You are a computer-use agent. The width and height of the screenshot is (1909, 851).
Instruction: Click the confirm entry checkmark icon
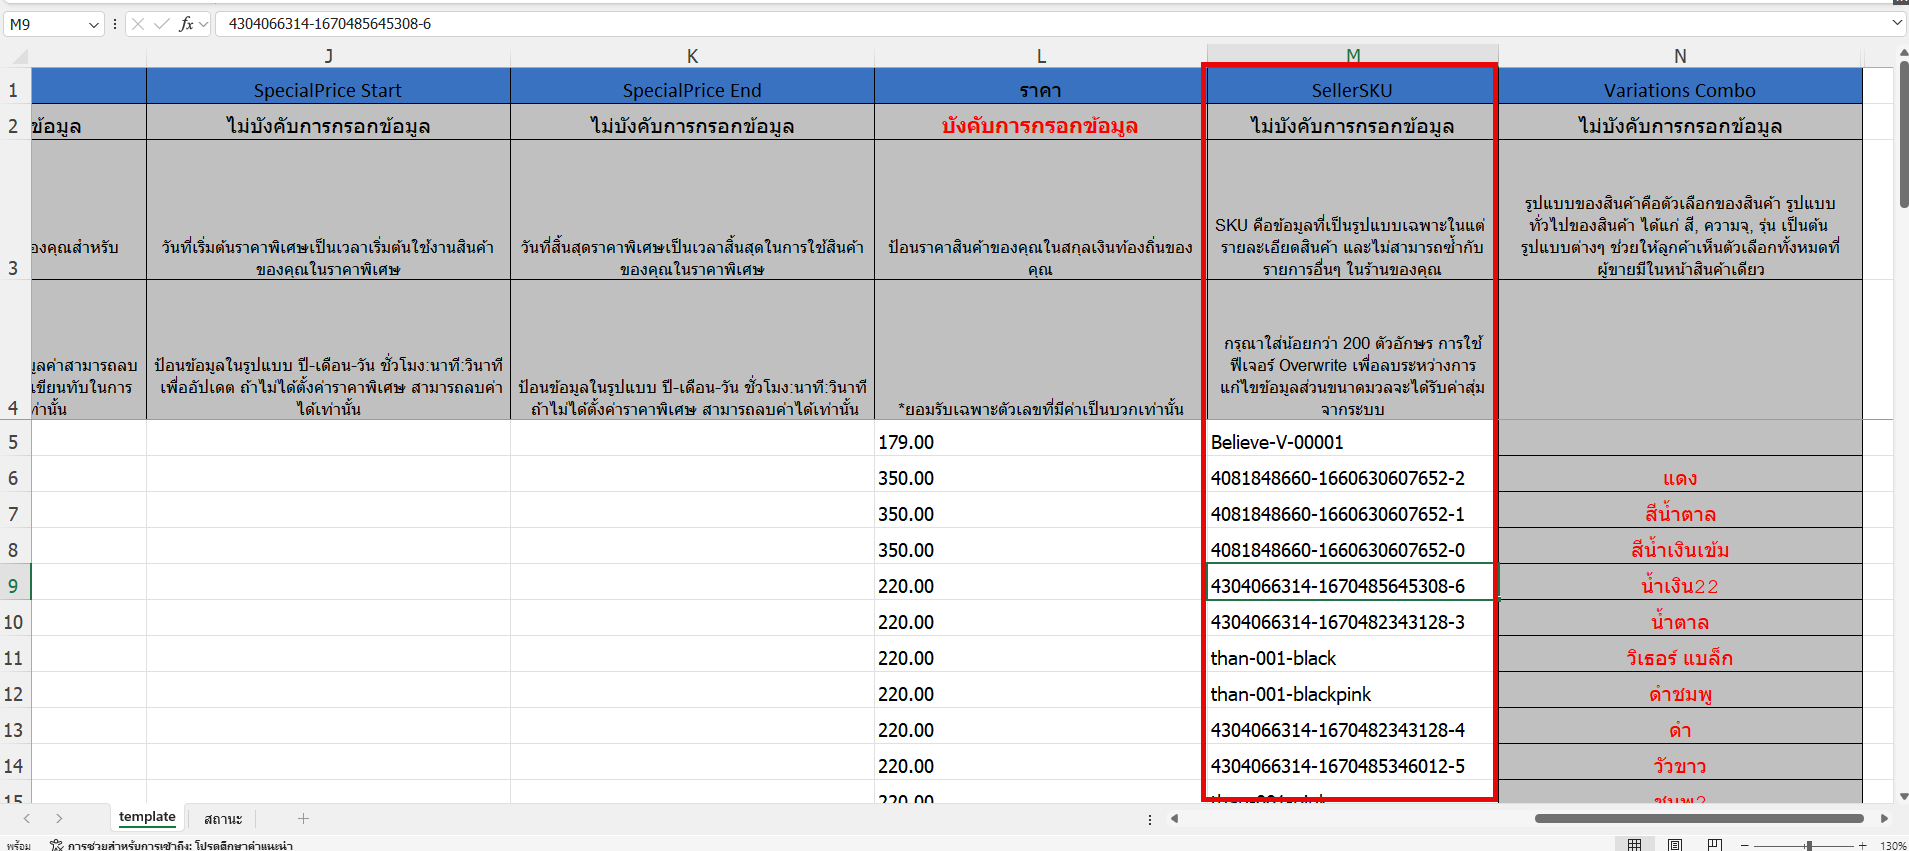point(161,24)
